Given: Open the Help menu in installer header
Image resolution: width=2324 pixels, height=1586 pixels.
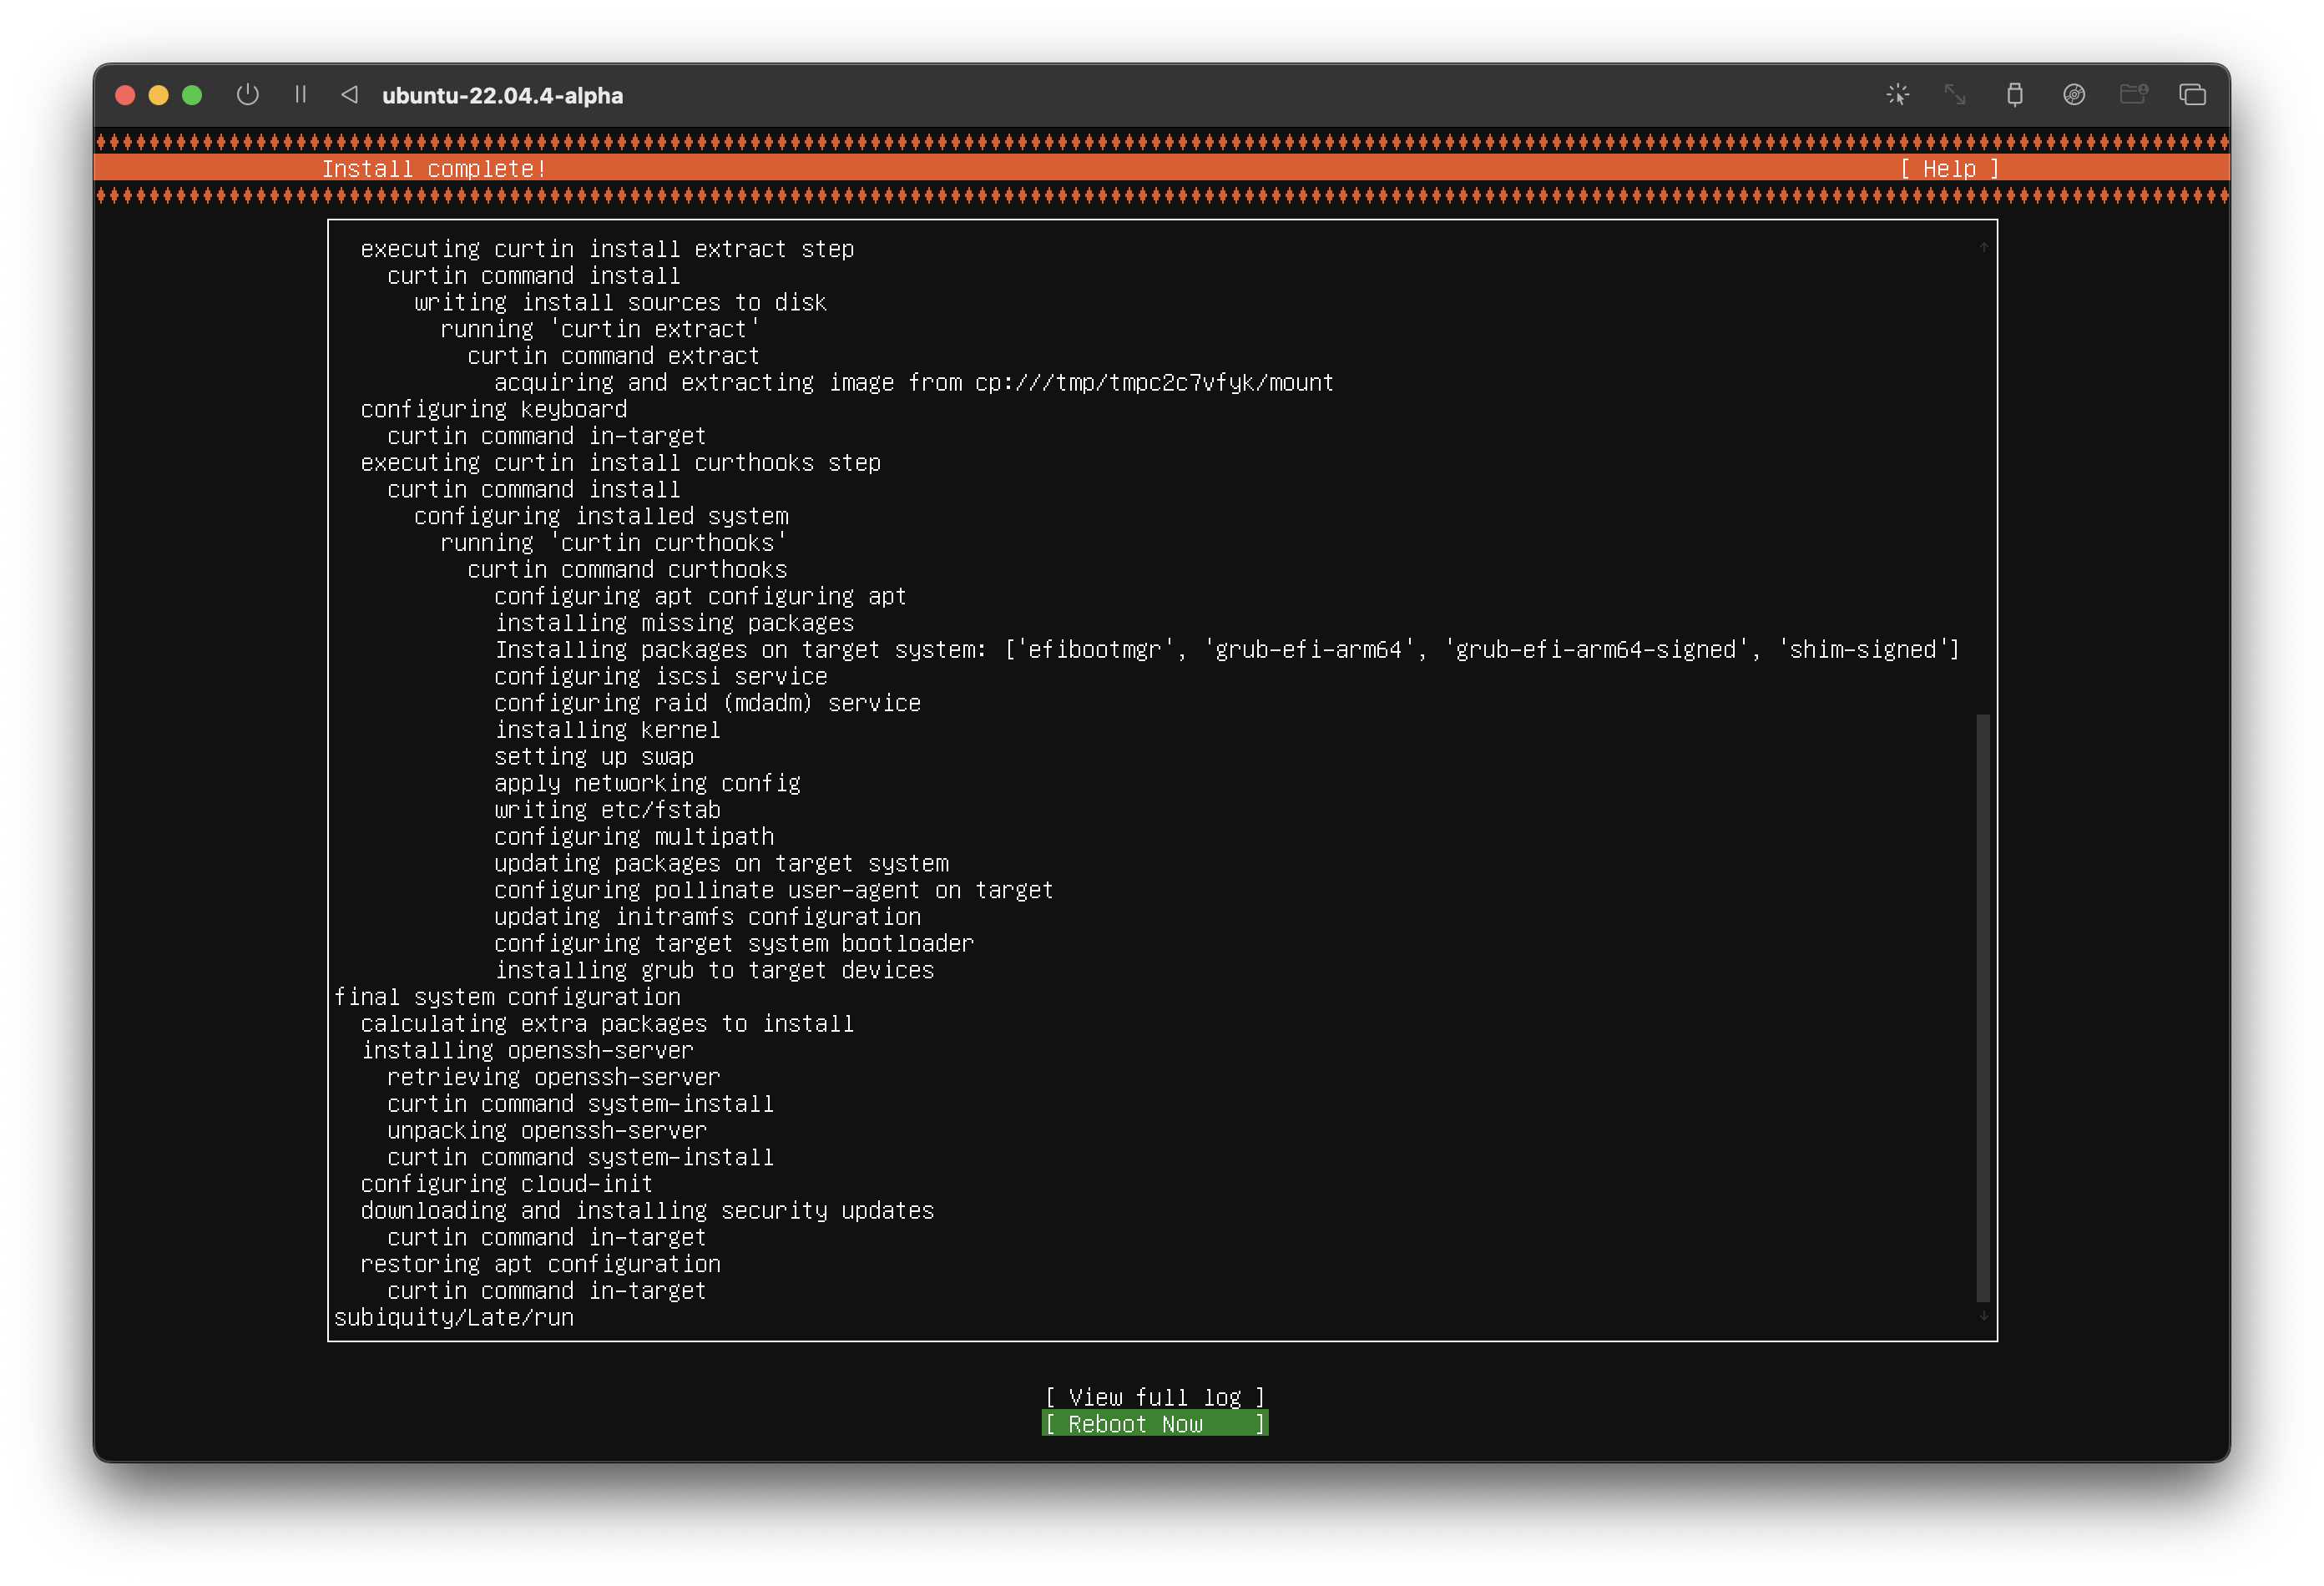Looking at the screenshot, I should pos(1949,169).
